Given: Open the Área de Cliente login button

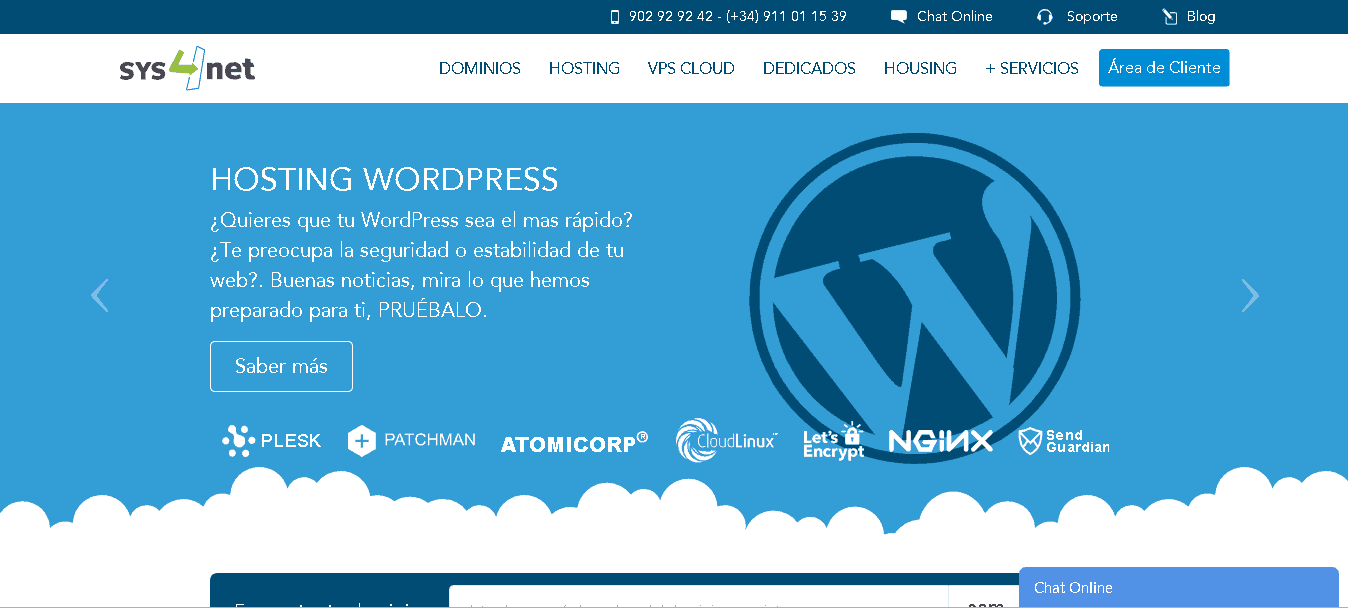Looking at the screenshot, I should 1164,68.
